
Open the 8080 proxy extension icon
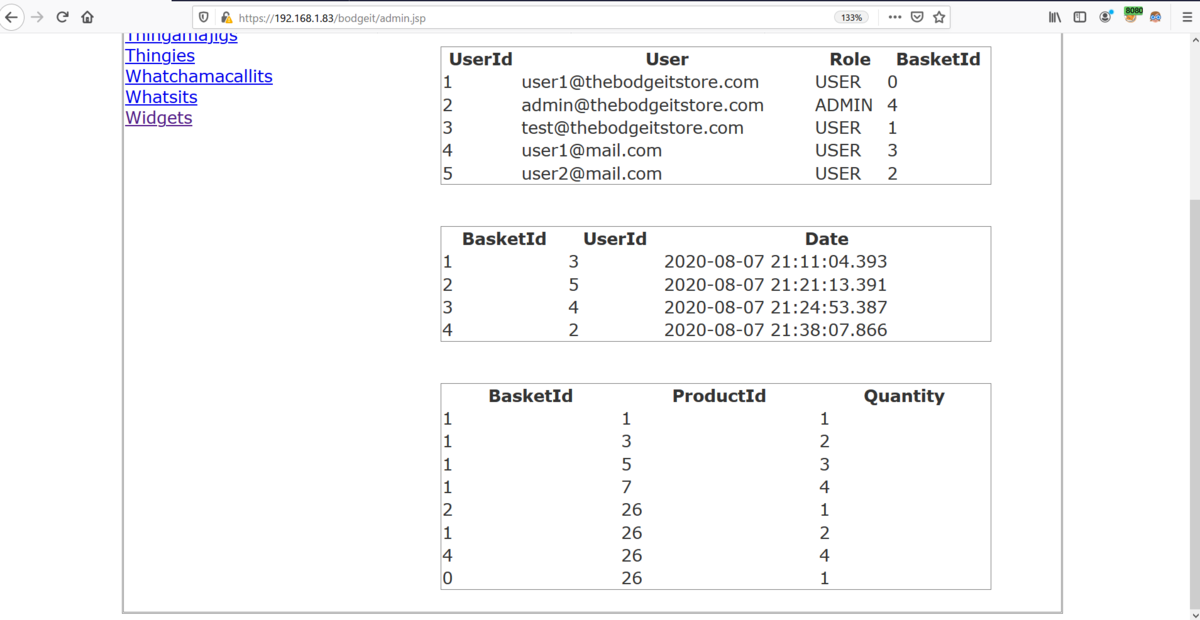1132,16
